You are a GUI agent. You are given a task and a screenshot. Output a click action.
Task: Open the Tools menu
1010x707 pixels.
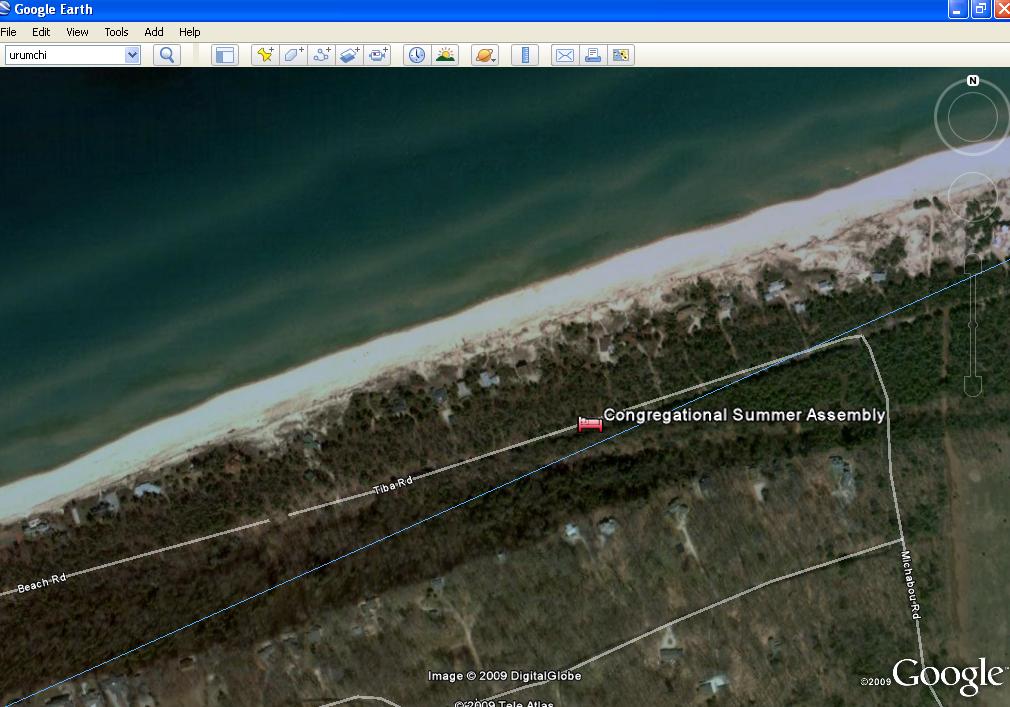click(116, 32)
